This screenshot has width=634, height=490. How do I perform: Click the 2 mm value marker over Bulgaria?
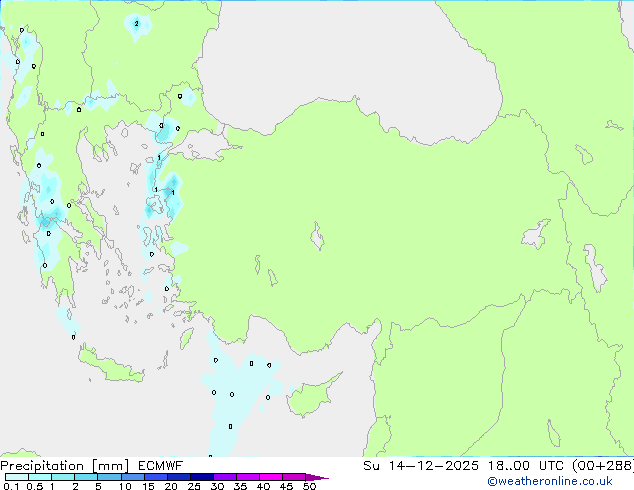(136, 23)
